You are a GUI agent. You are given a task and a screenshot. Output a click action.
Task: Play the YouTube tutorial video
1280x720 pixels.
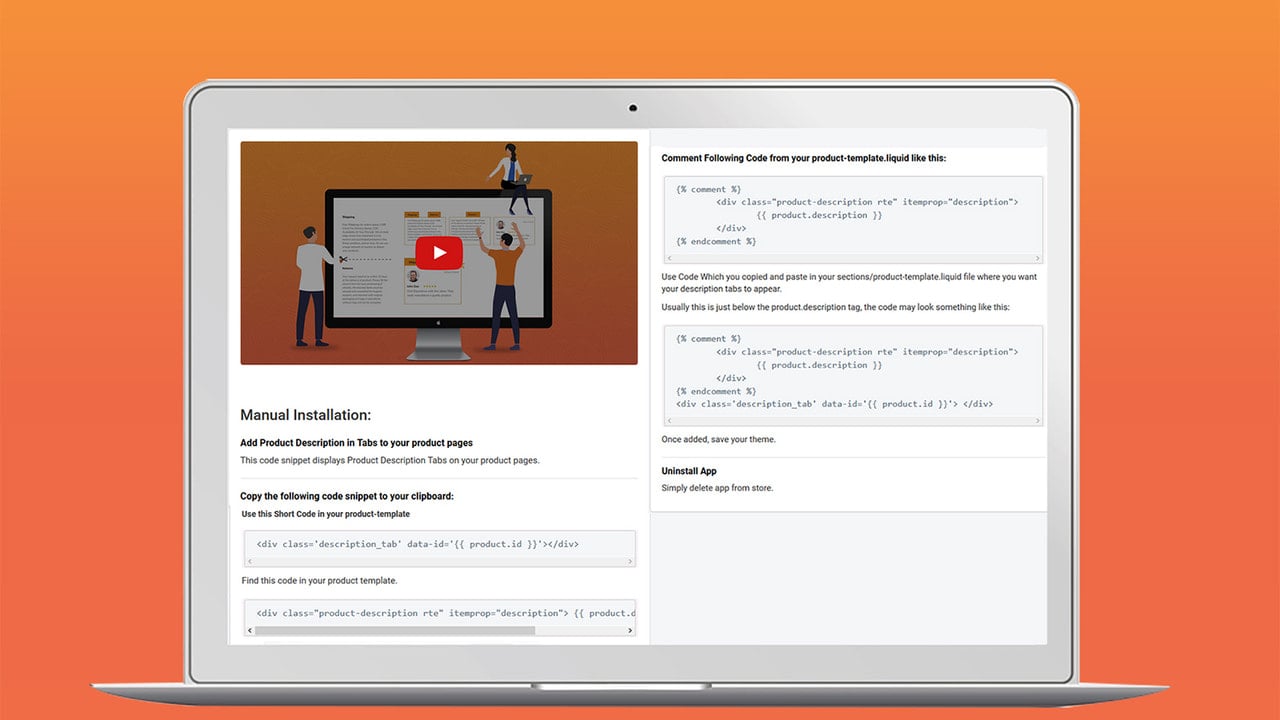tap(439, 252)
